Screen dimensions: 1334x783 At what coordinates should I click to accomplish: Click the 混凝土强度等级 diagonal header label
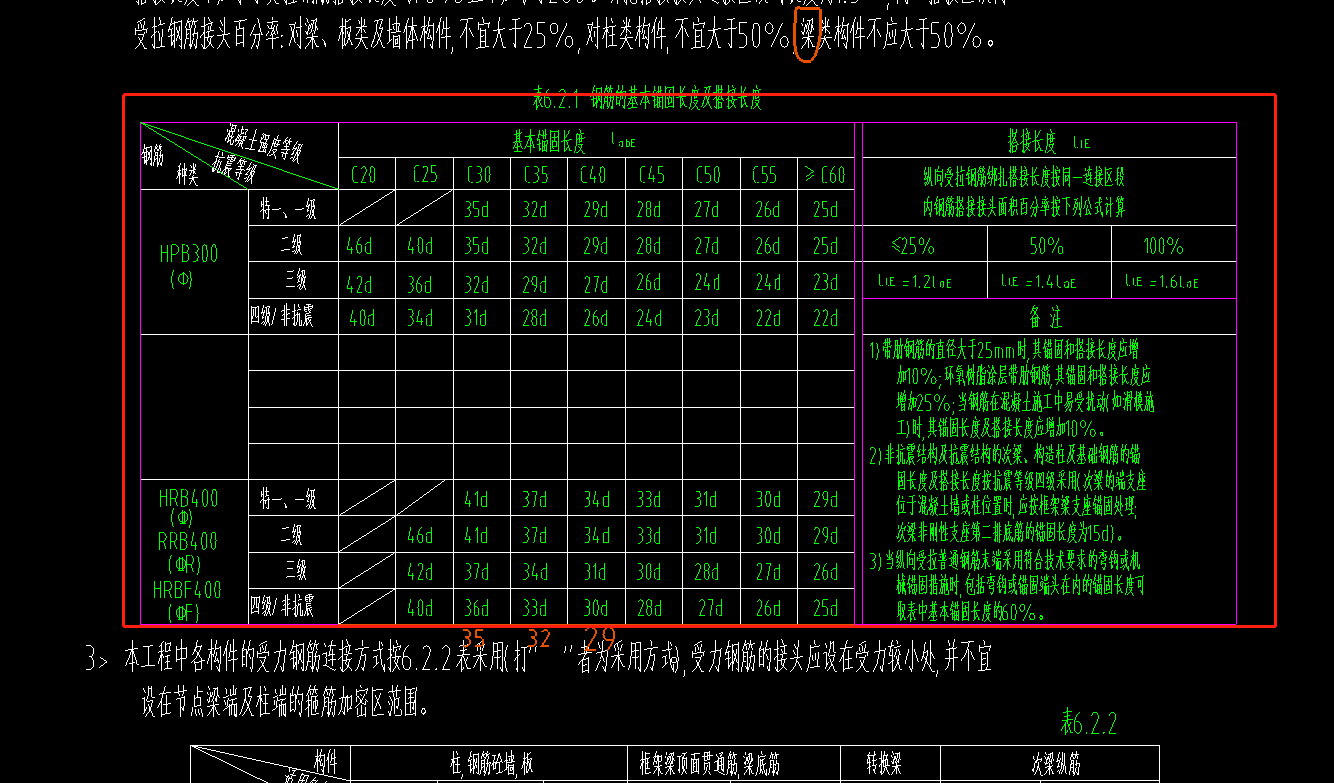[263, 143]
